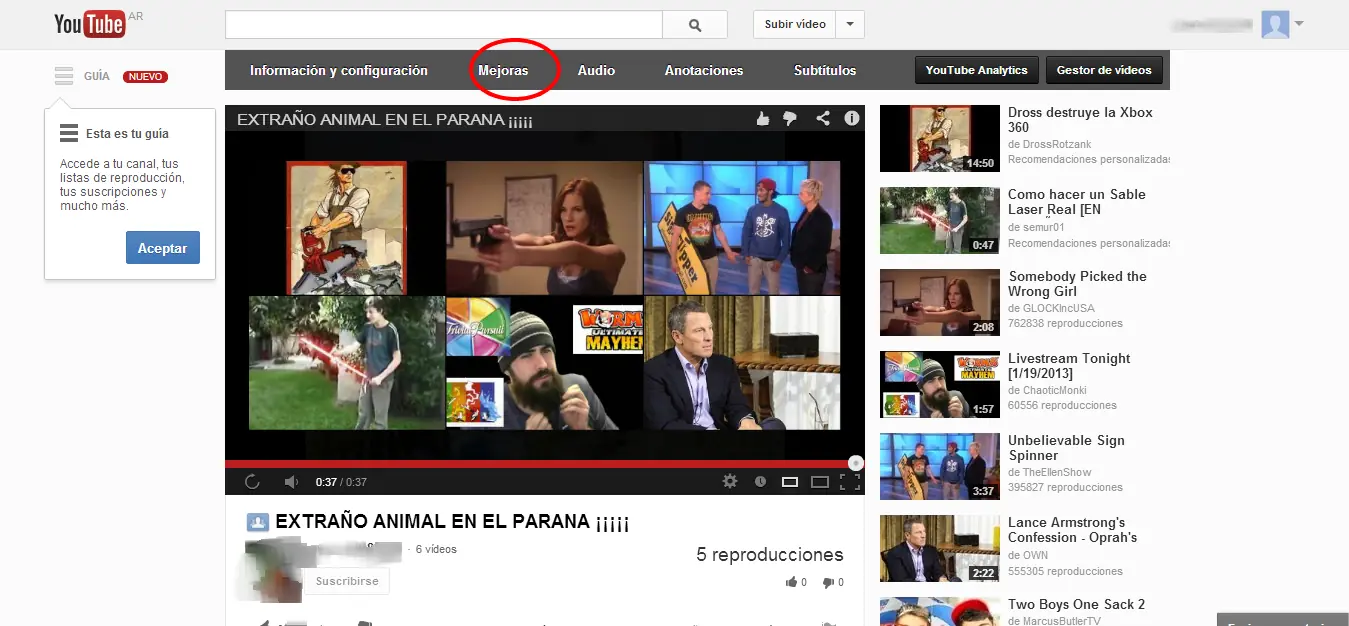Enter fullscreen mode in the player
Screen dimensions: 1349x626
[x=850, y=482]
